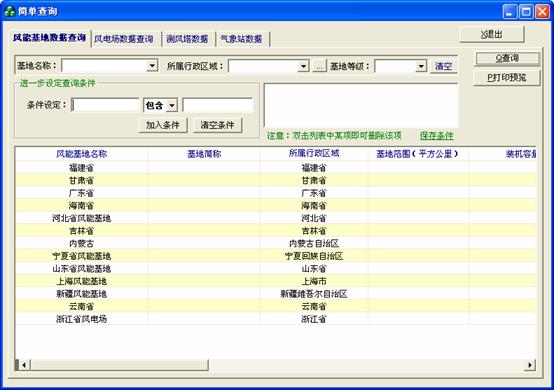The image size is (554, 390).
Task: Close the 简单查询 window
Action: click(542, 12)
